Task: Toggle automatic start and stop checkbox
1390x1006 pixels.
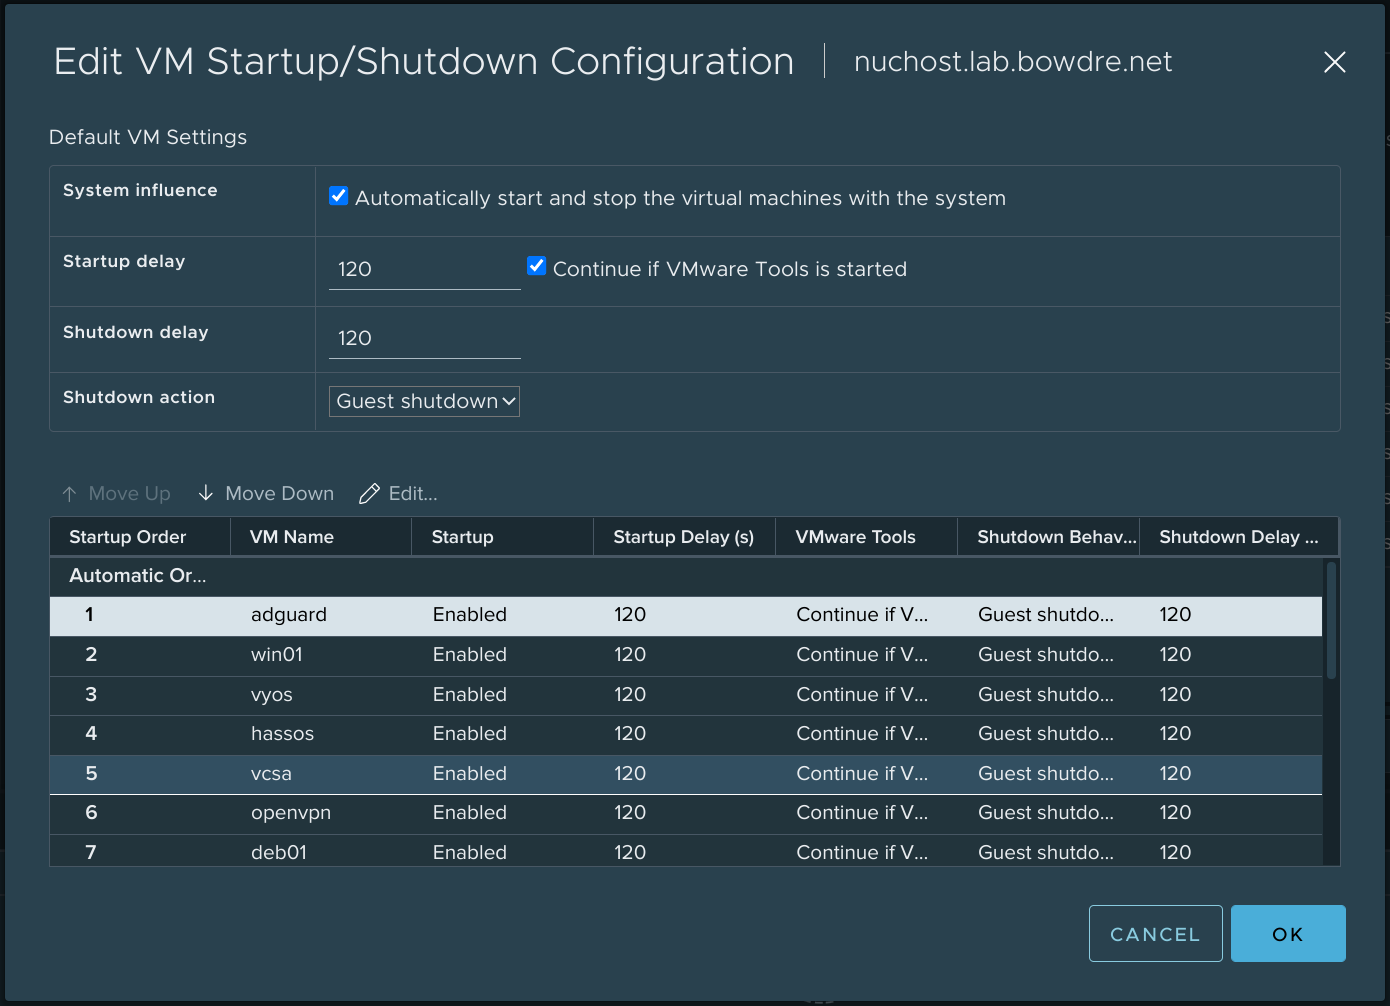Action: point(339,196)
